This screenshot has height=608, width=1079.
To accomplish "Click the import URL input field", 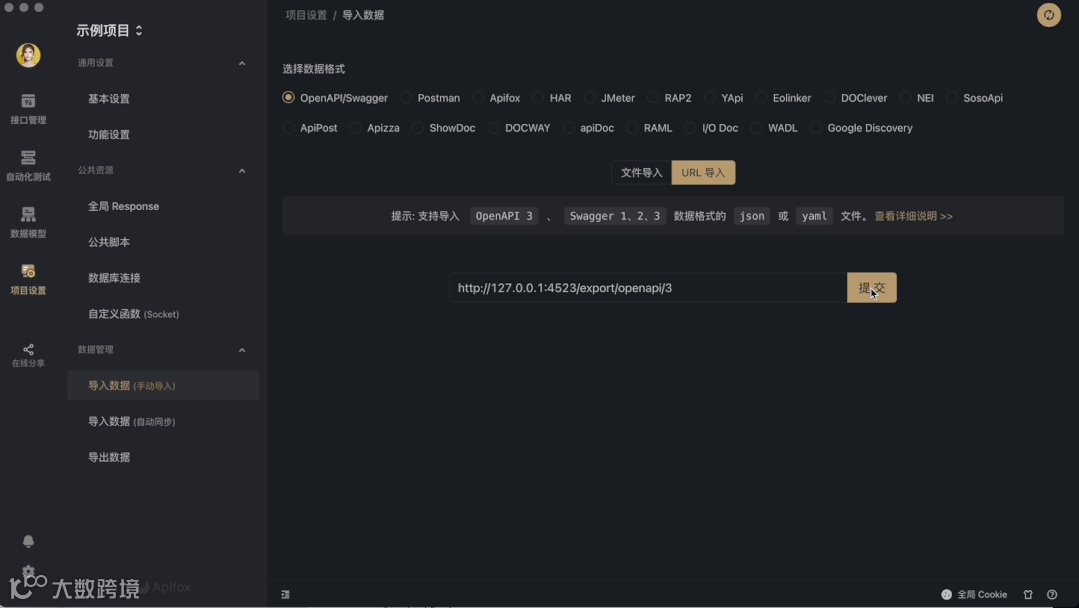I will tap(648, 287).
